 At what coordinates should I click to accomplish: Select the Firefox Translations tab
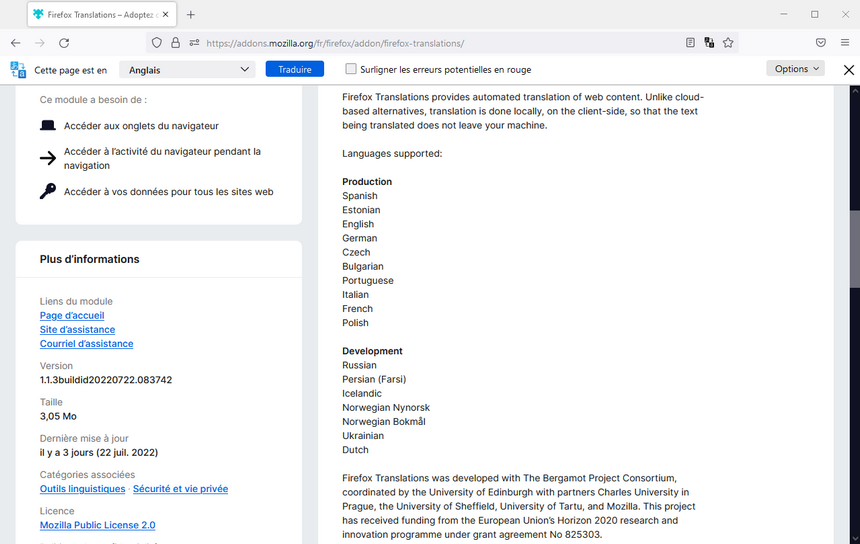tap(101, 15)
